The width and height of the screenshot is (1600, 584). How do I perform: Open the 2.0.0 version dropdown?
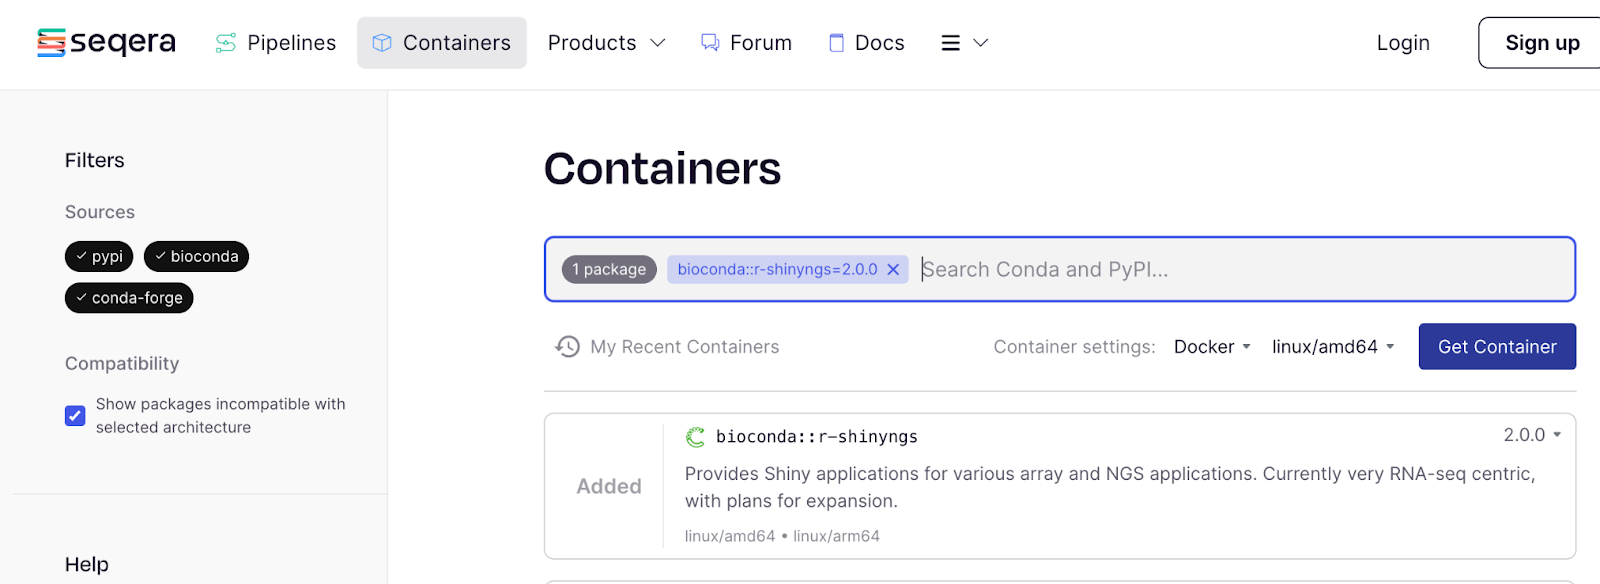1532,435
